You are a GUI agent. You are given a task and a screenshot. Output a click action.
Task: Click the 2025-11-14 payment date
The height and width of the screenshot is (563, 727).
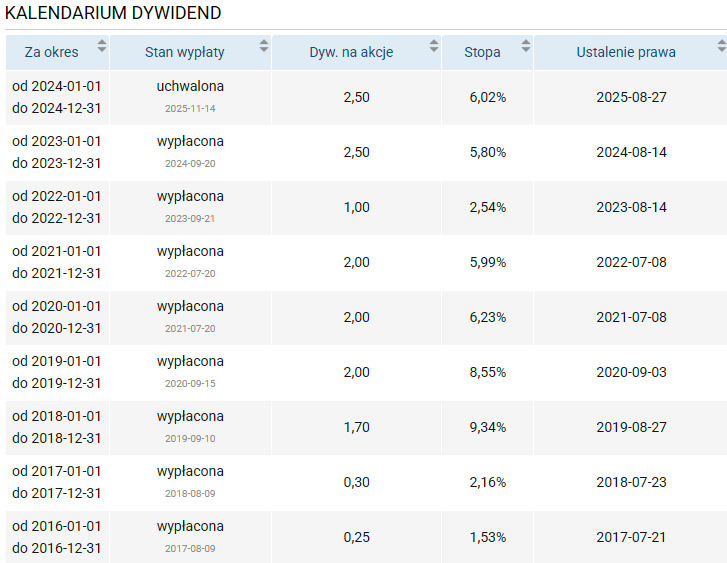click(190, 108)
